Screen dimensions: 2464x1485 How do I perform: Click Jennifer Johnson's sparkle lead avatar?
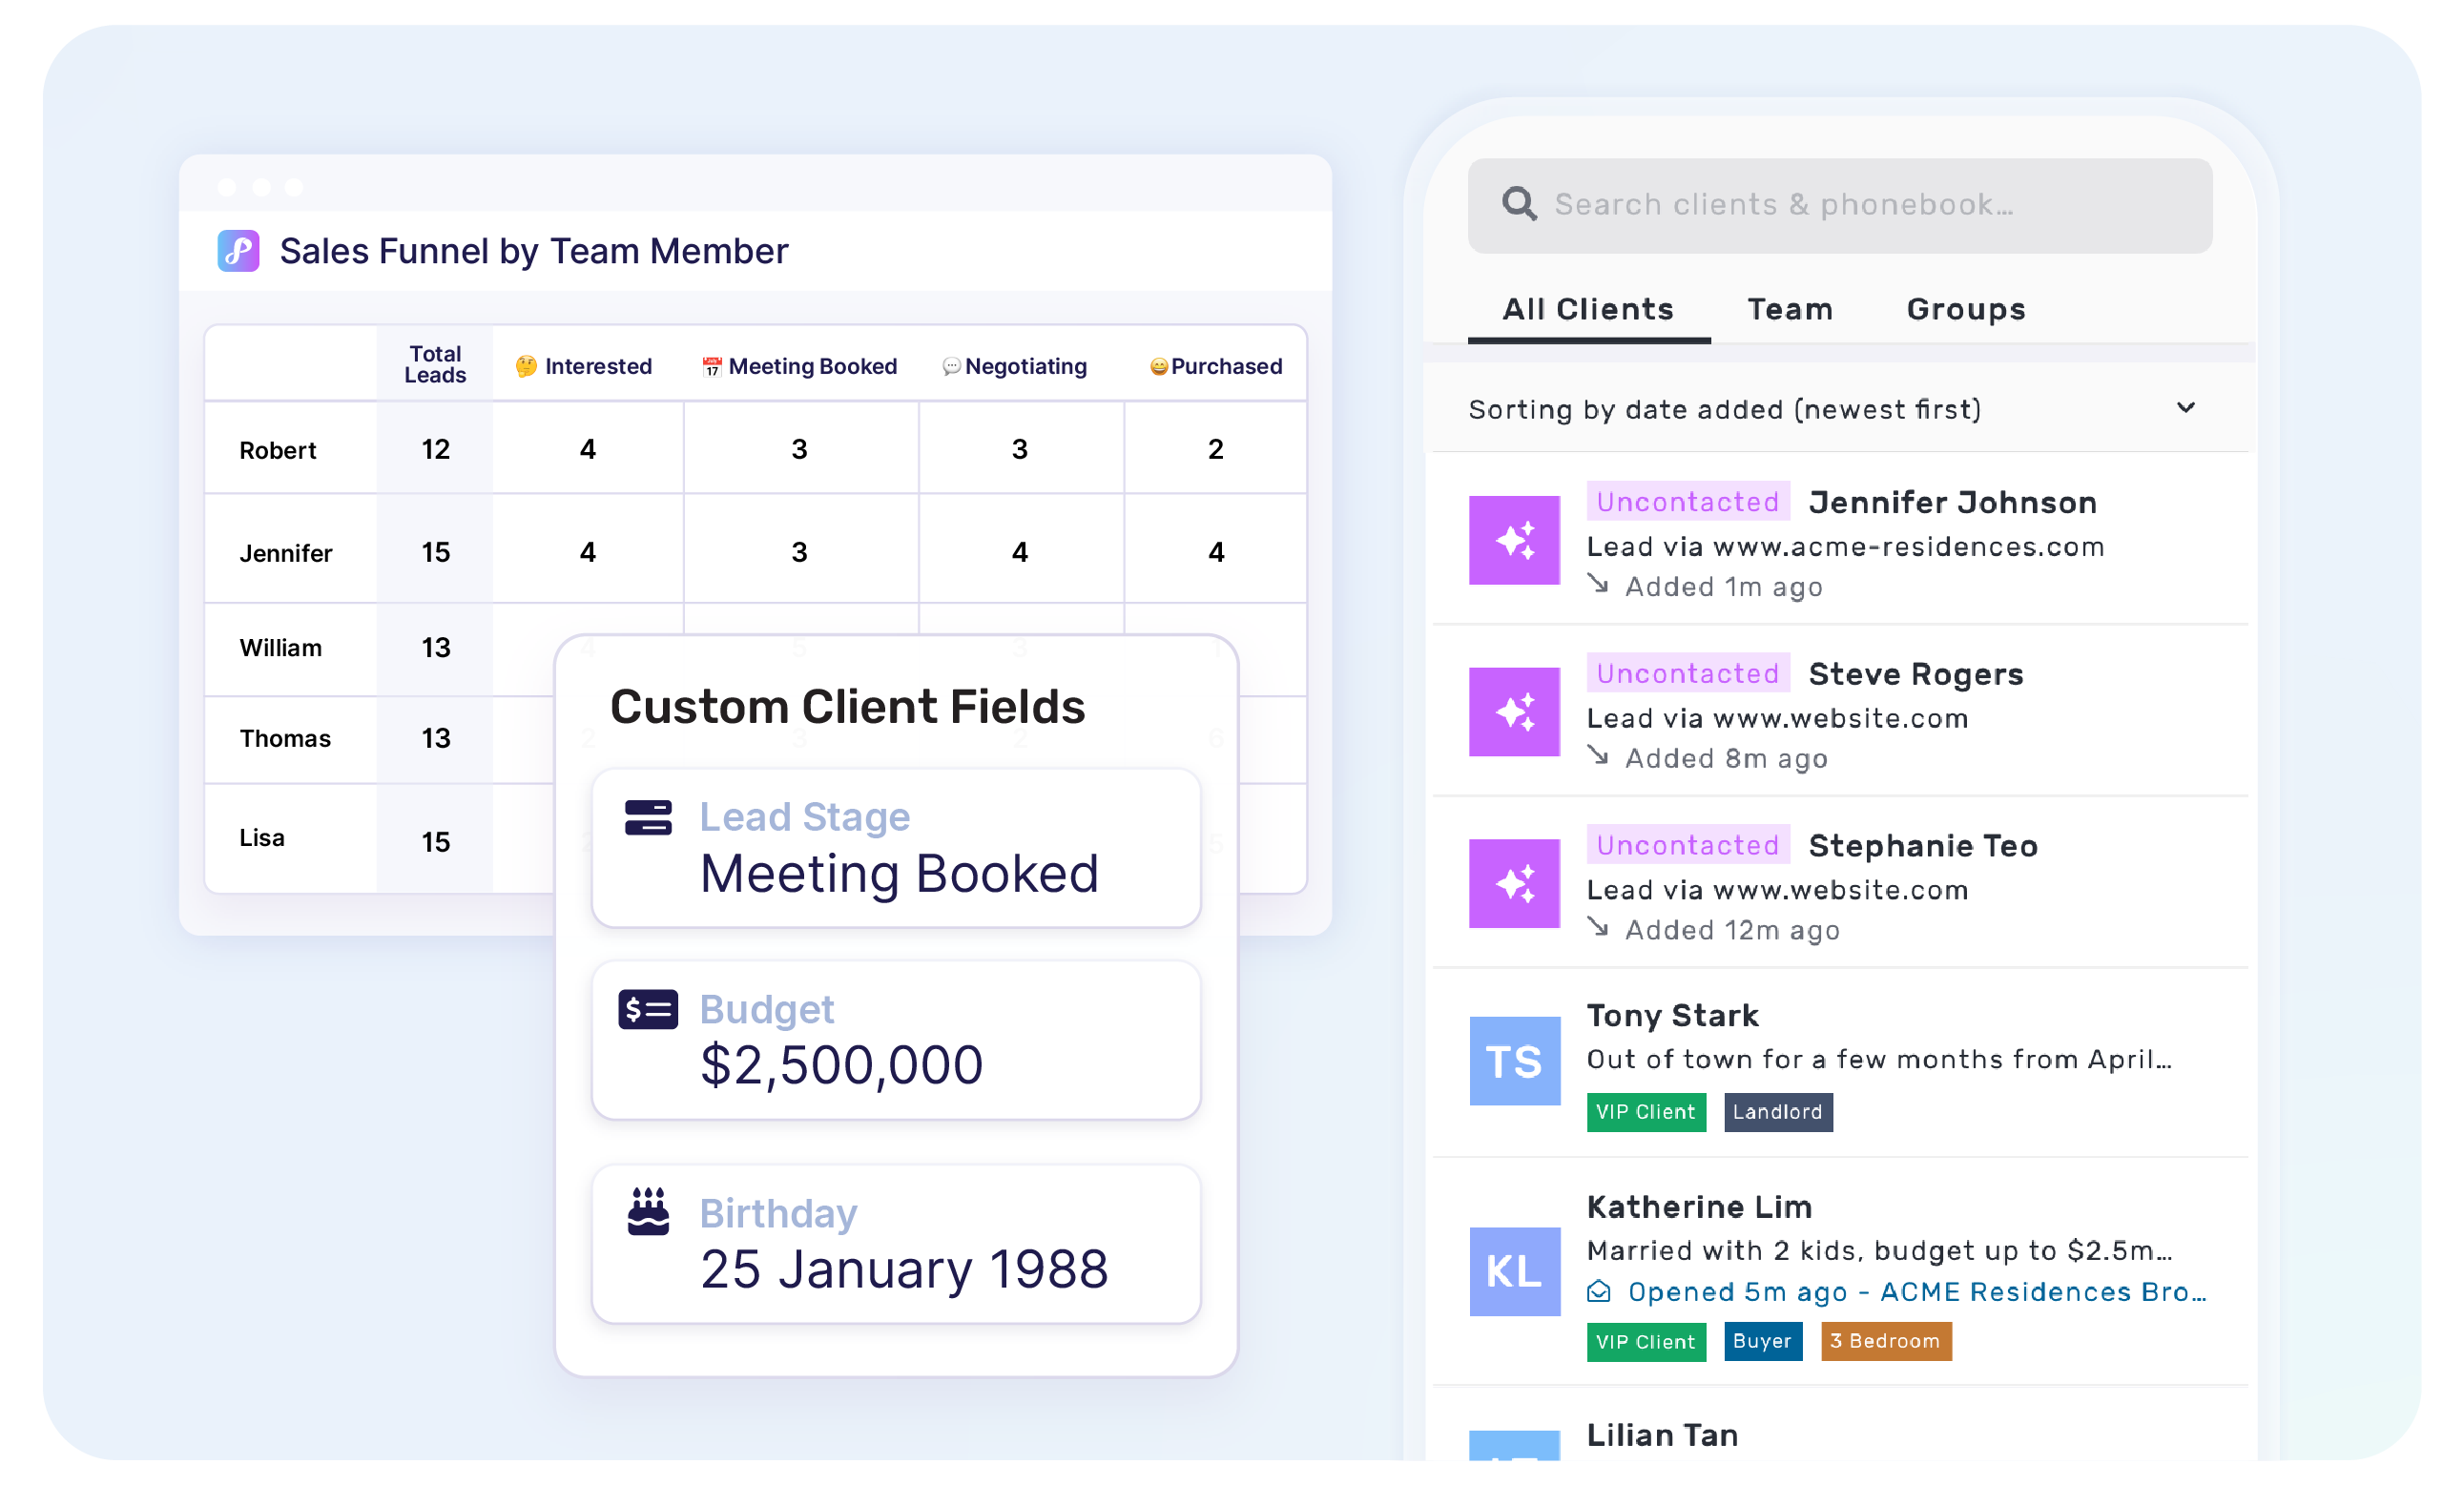(1514, 540)
